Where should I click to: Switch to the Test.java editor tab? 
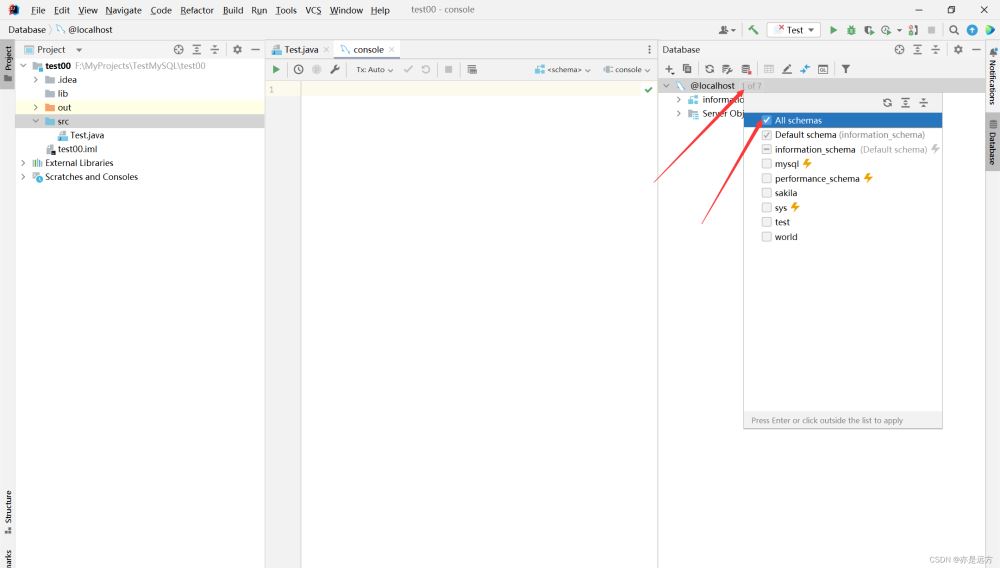click(300, 49)
